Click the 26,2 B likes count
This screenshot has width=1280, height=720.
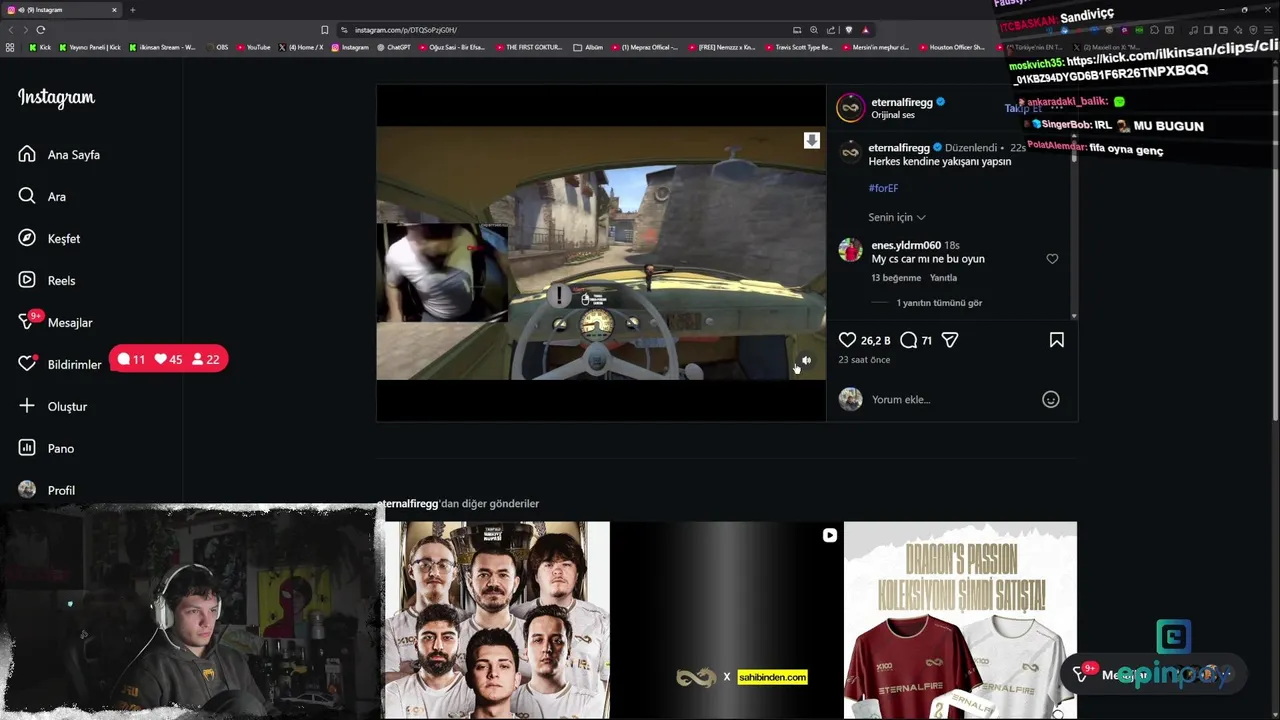[875, 341]
